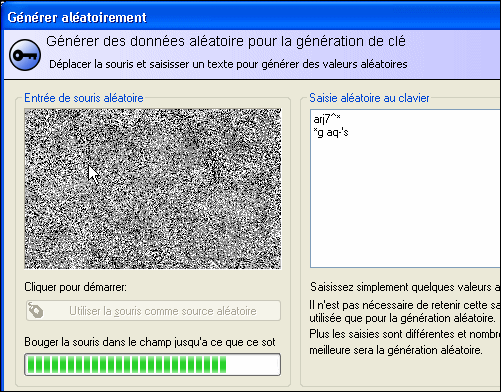Image resolution: width=501 pixels, height=392 pixels.
Task: Click the typed line 'arj7^*'
Action: click(x=327, y=119)
